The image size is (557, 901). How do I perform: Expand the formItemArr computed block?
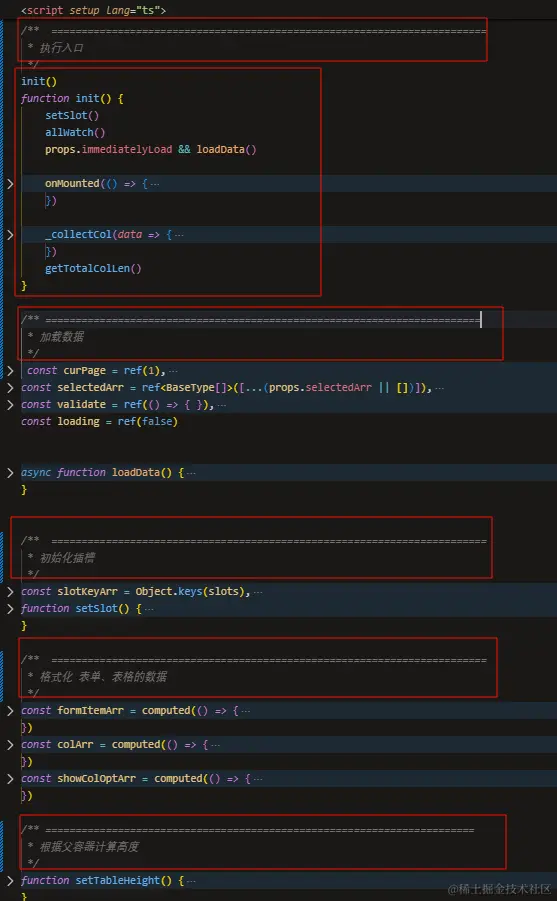pos(10,711)
